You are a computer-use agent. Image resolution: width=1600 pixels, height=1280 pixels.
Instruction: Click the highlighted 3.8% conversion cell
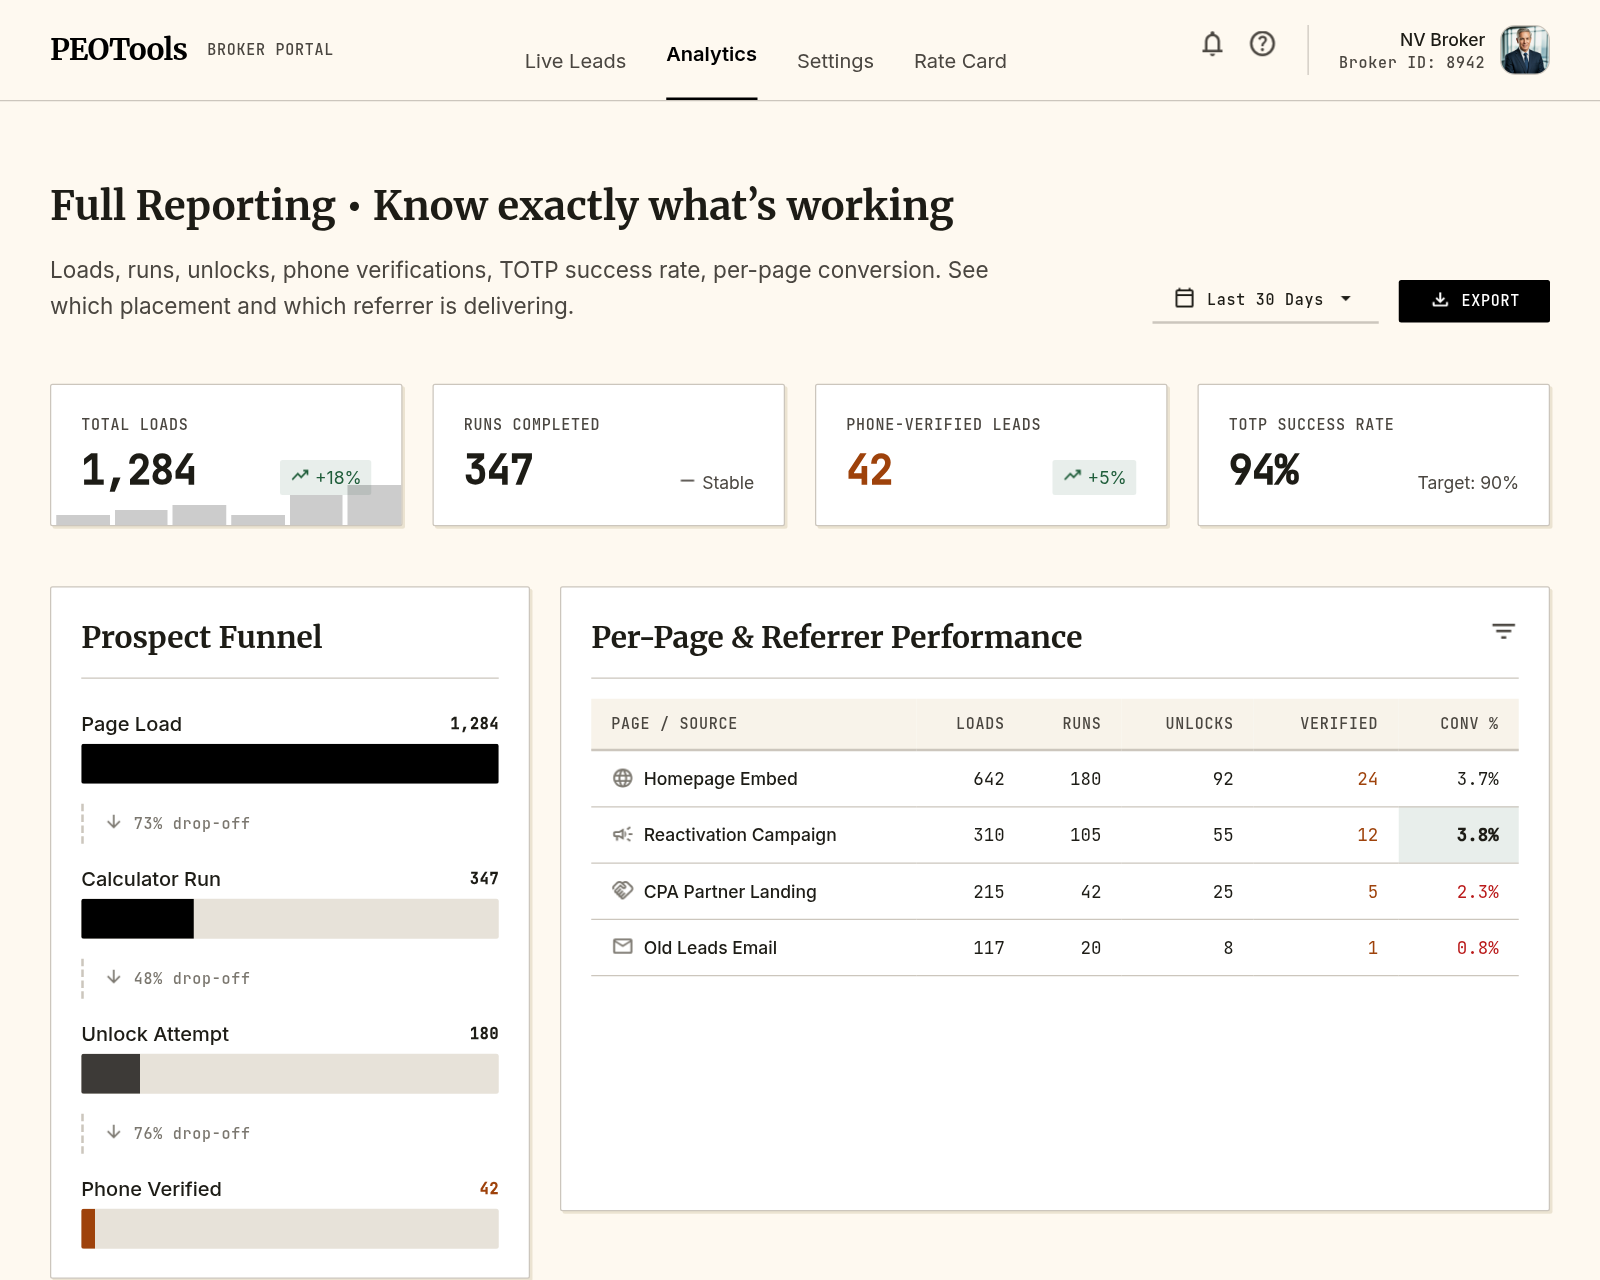(x=1458, y=835)
